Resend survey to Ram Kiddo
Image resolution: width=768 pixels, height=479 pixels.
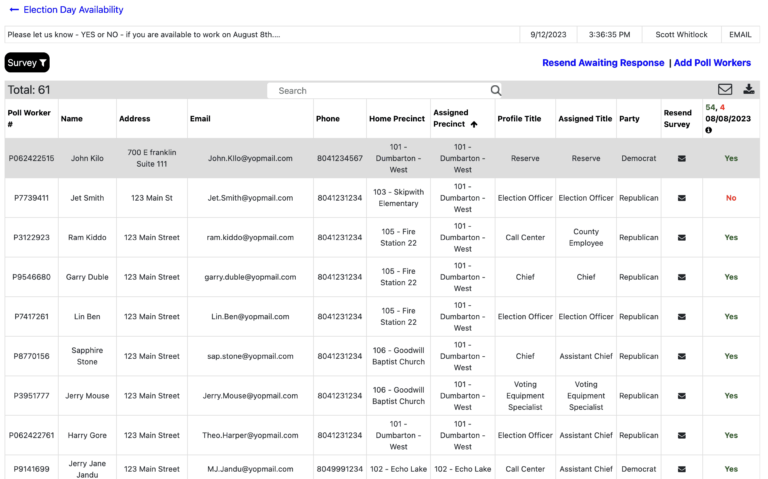tap(681, 238)
